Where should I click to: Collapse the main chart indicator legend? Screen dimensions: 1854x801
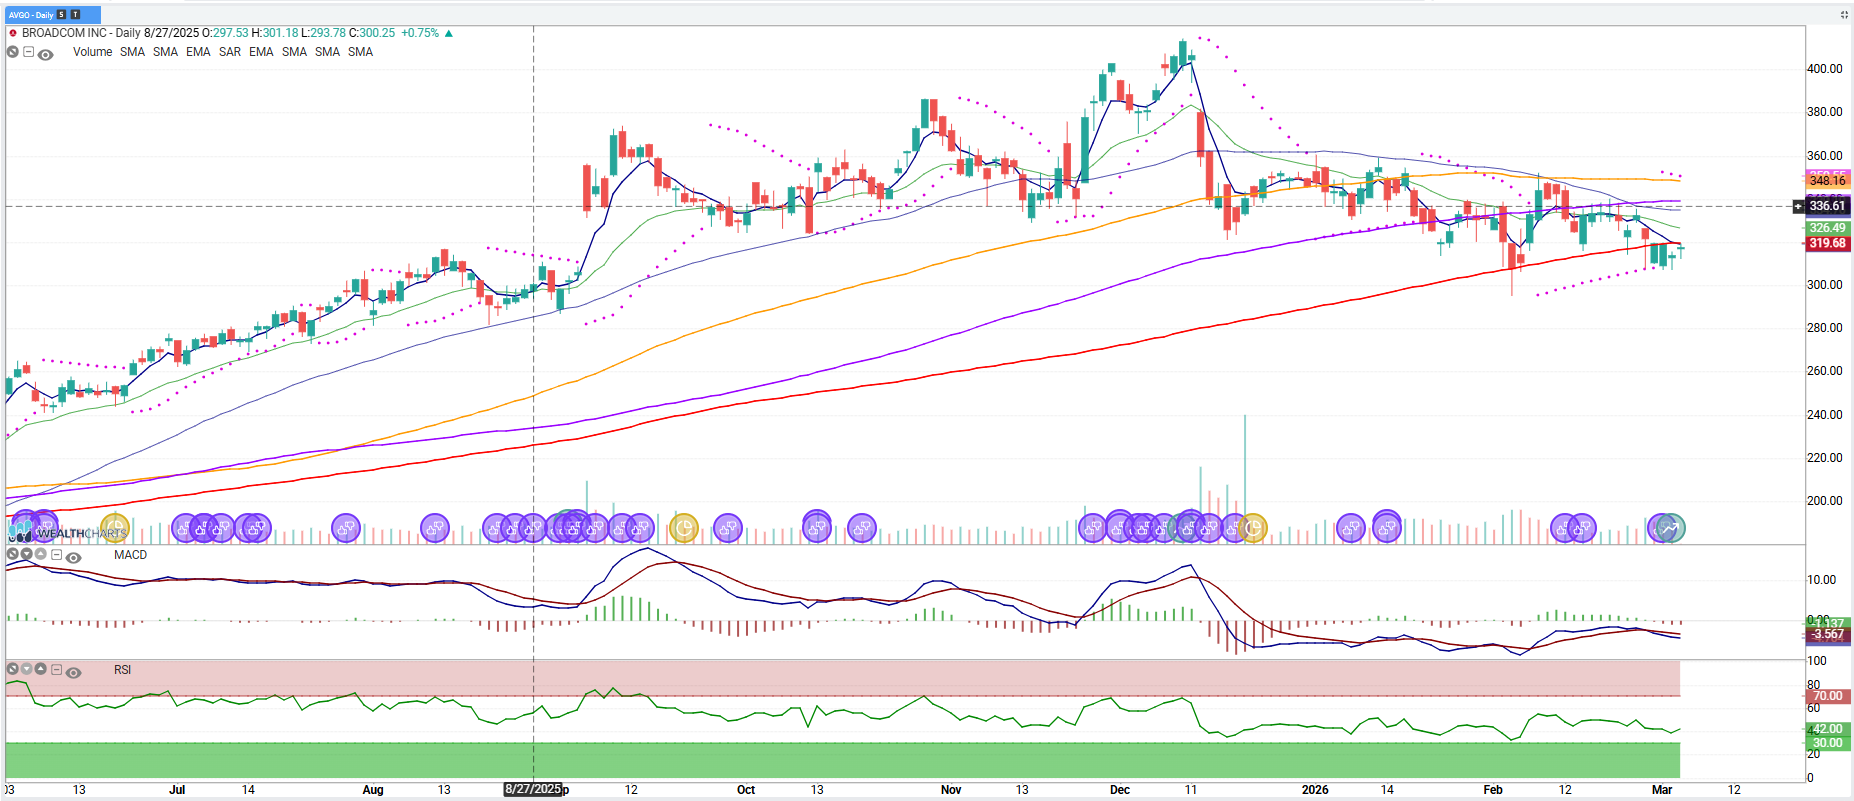[29, 53]
